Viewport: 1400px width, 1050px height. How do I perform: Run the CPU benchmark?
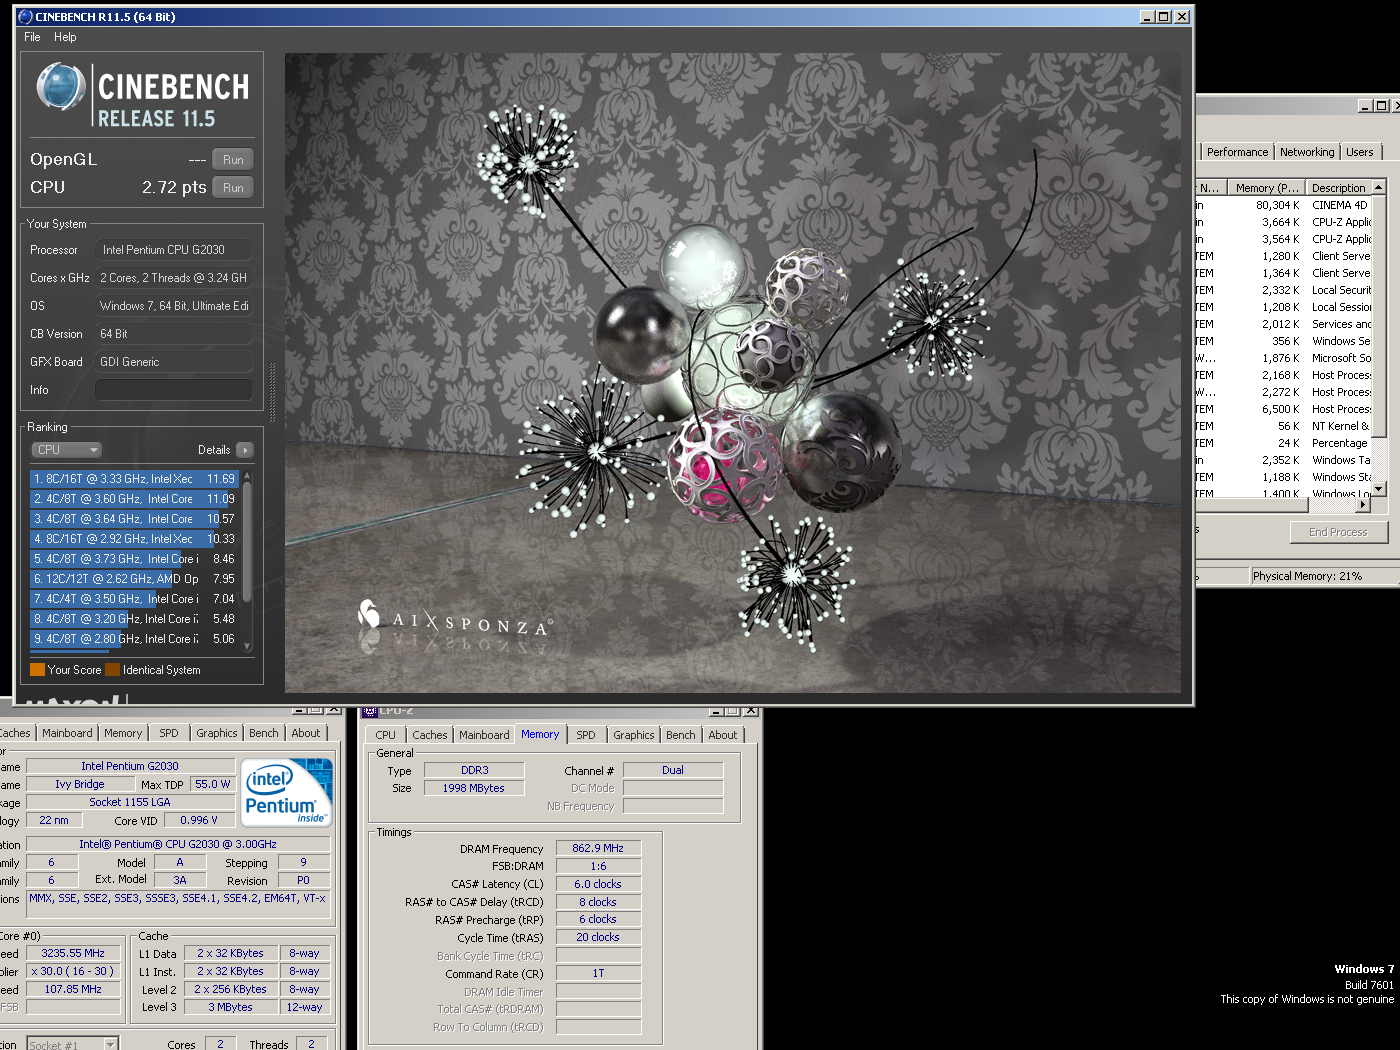[x=233, y=188]
